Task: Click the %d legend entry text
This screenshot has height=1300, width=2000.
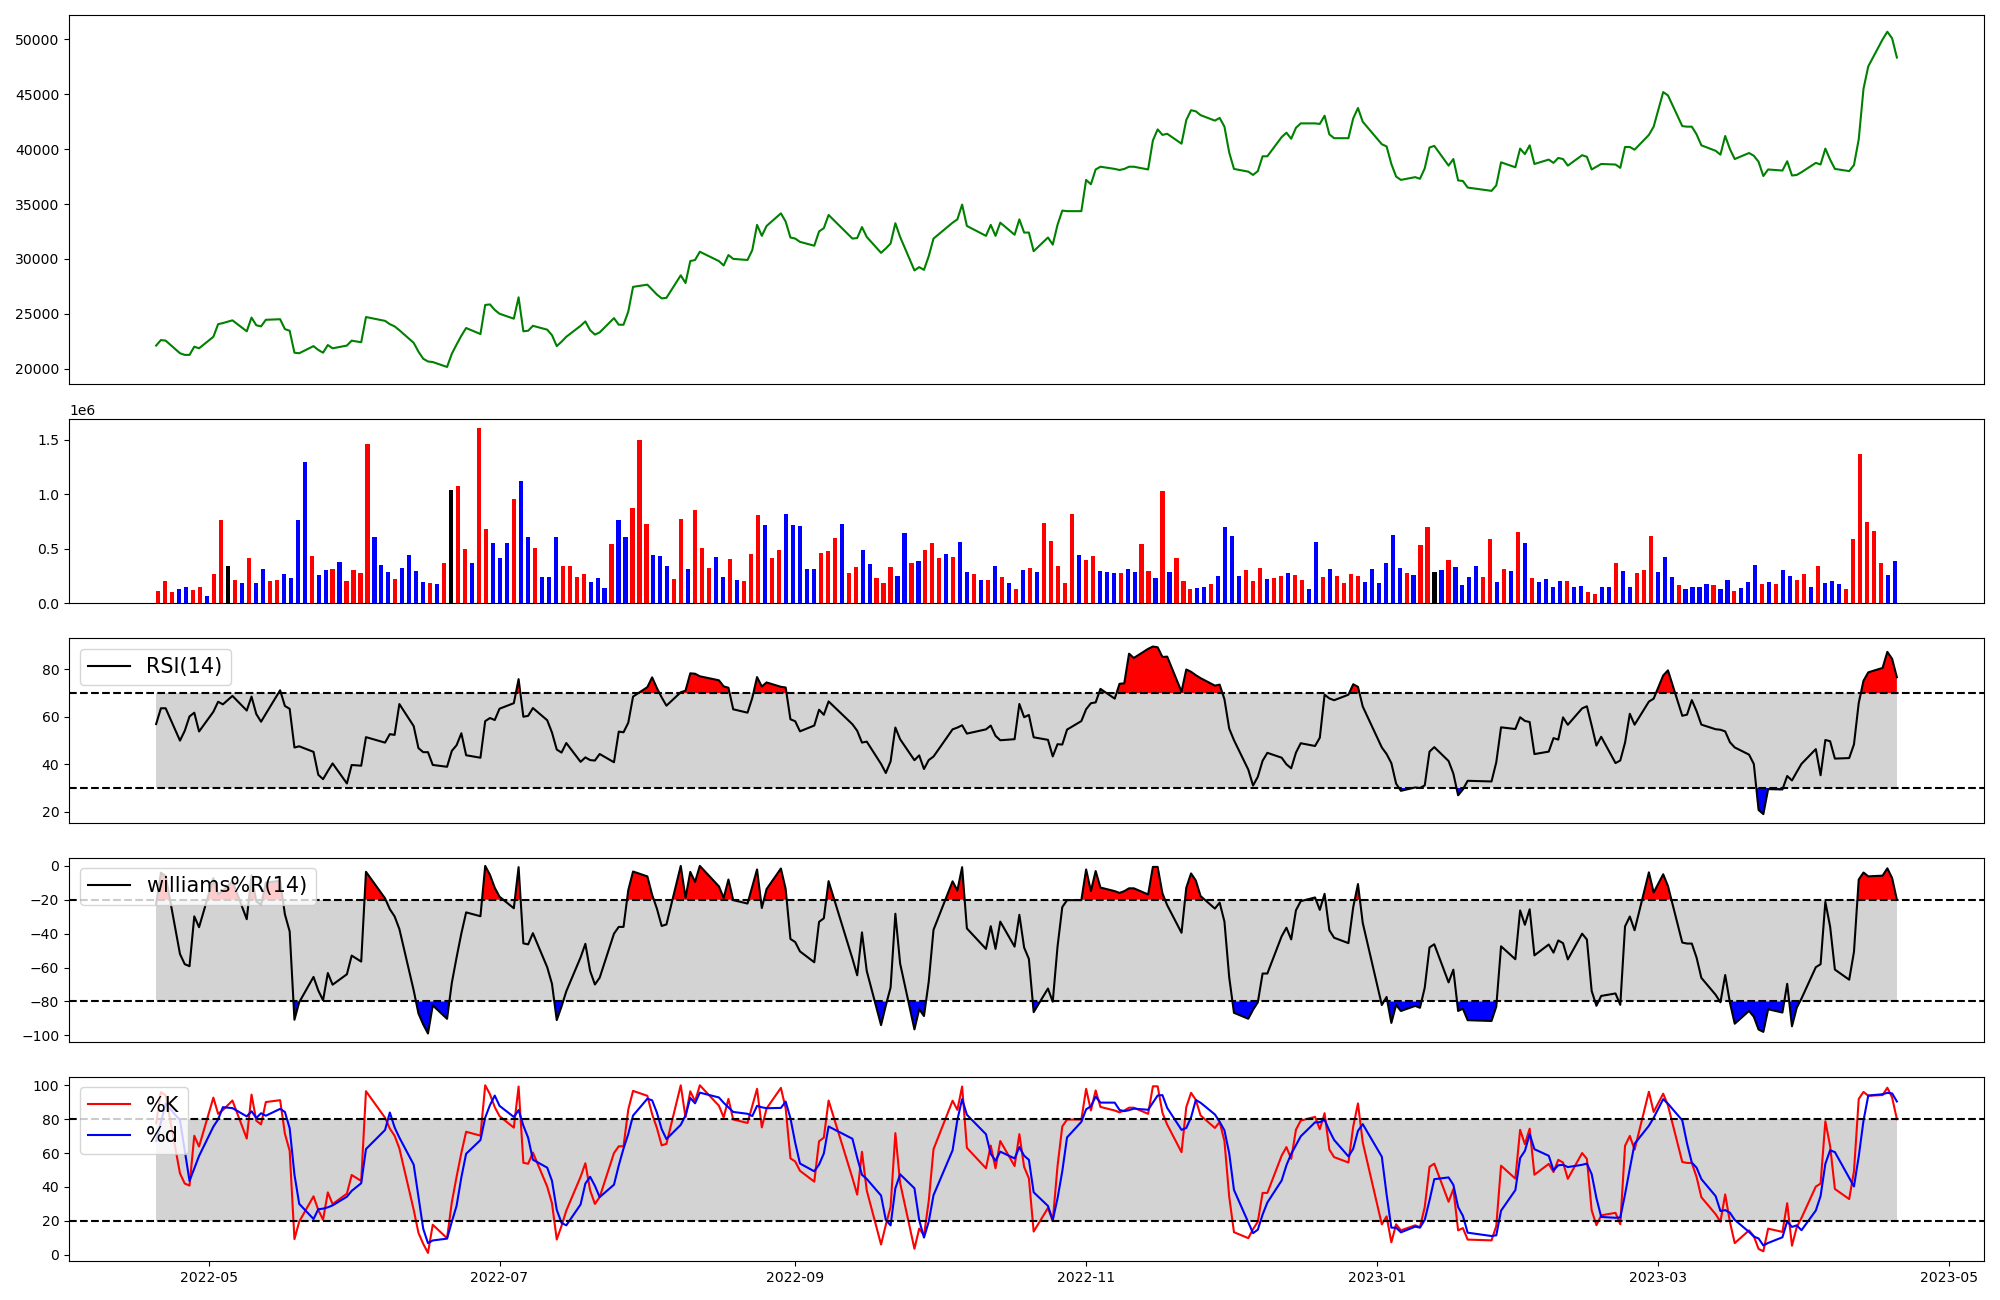Action: 162,1135
